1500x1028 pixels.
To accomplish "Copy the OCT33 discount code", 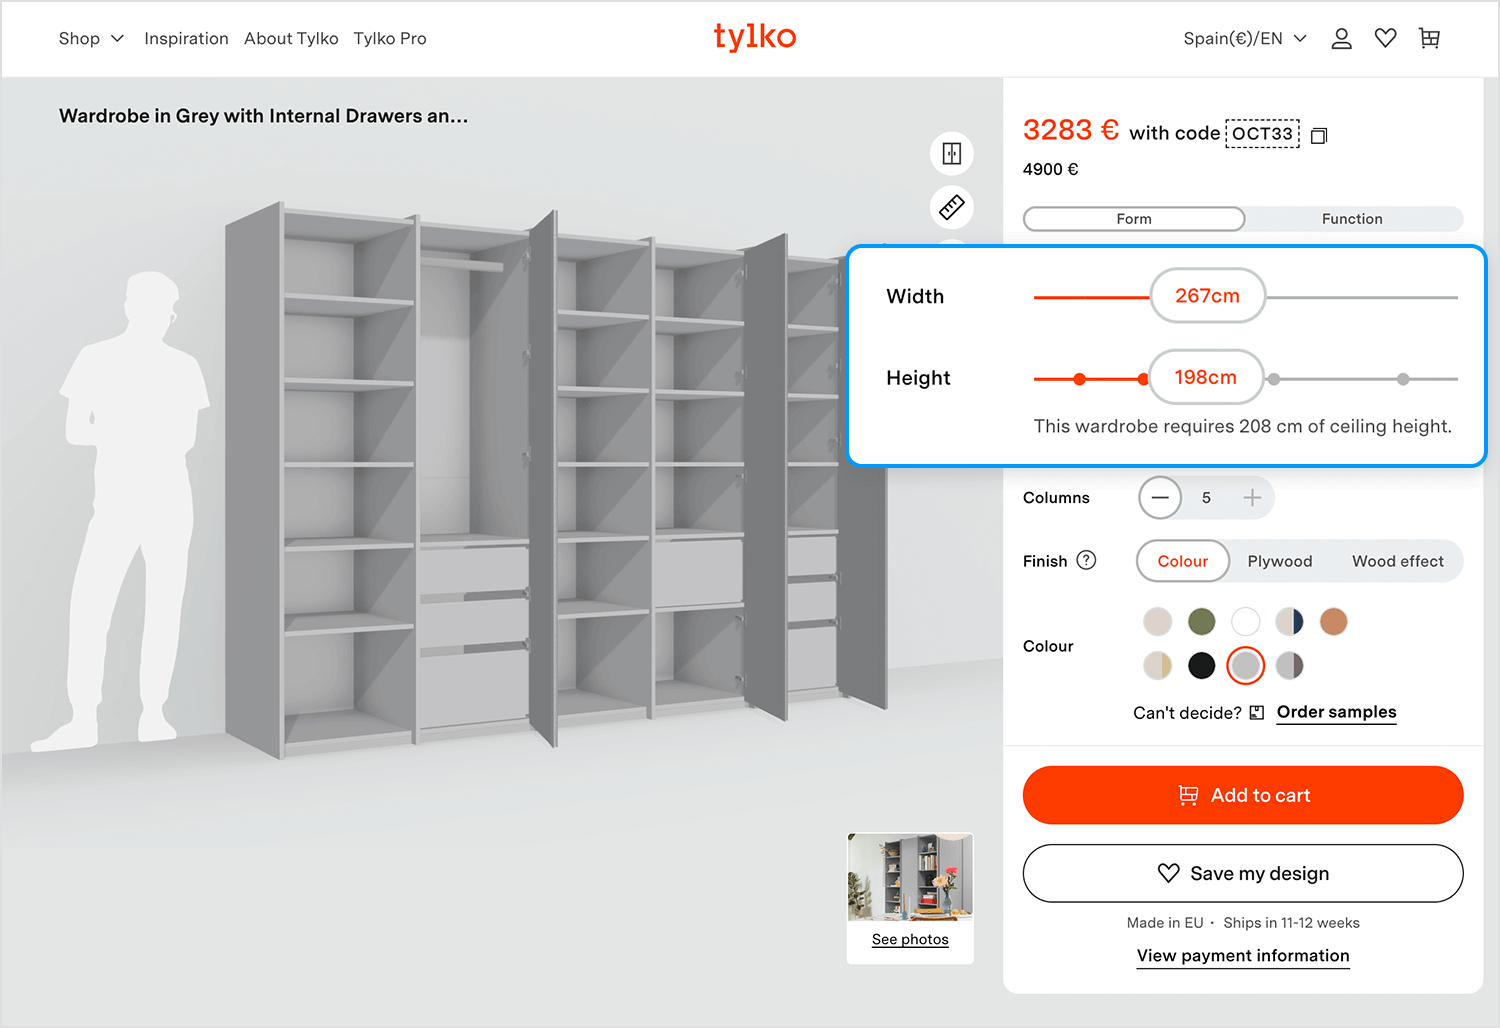I will click(x=1318, y=134).
